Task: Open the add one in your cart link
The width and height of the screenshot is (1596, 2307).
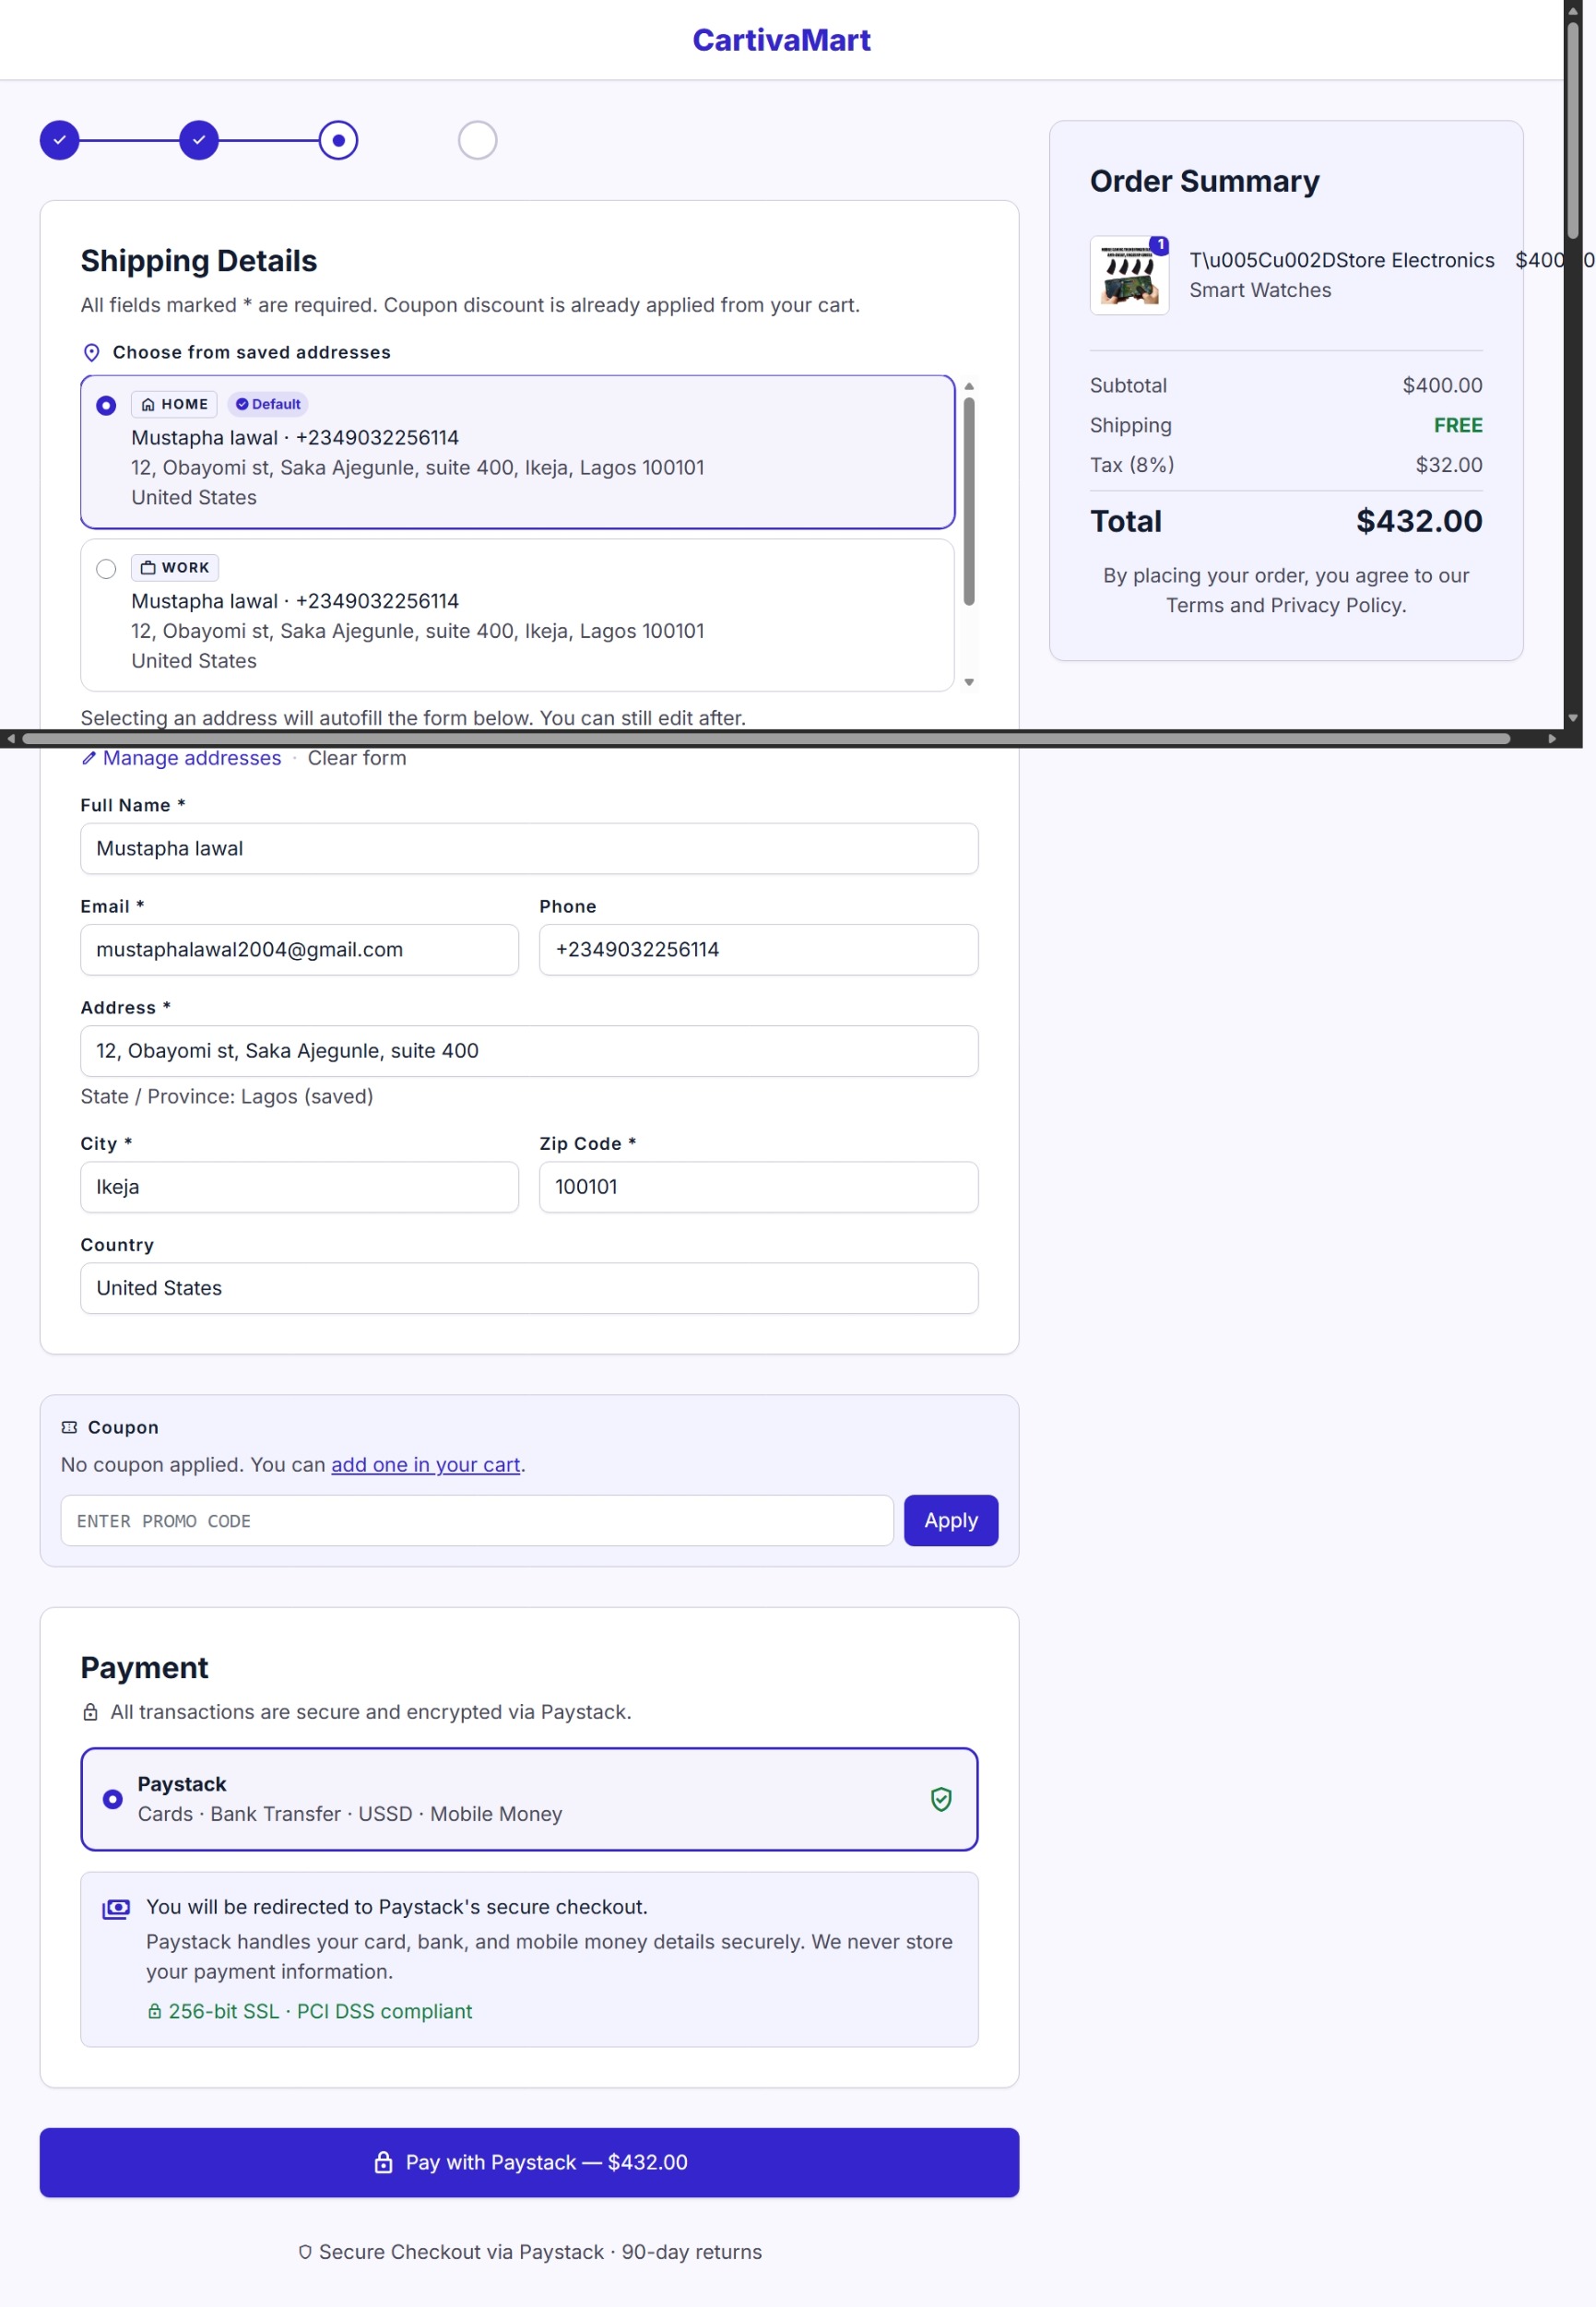Action: coord(426,1464)
